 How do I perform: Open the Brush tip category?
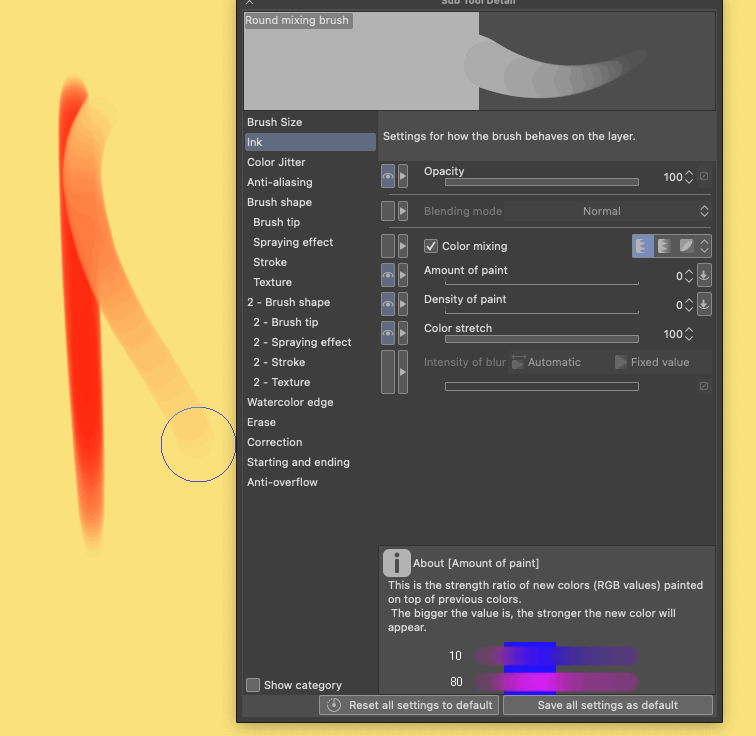(x=310, y=222)
